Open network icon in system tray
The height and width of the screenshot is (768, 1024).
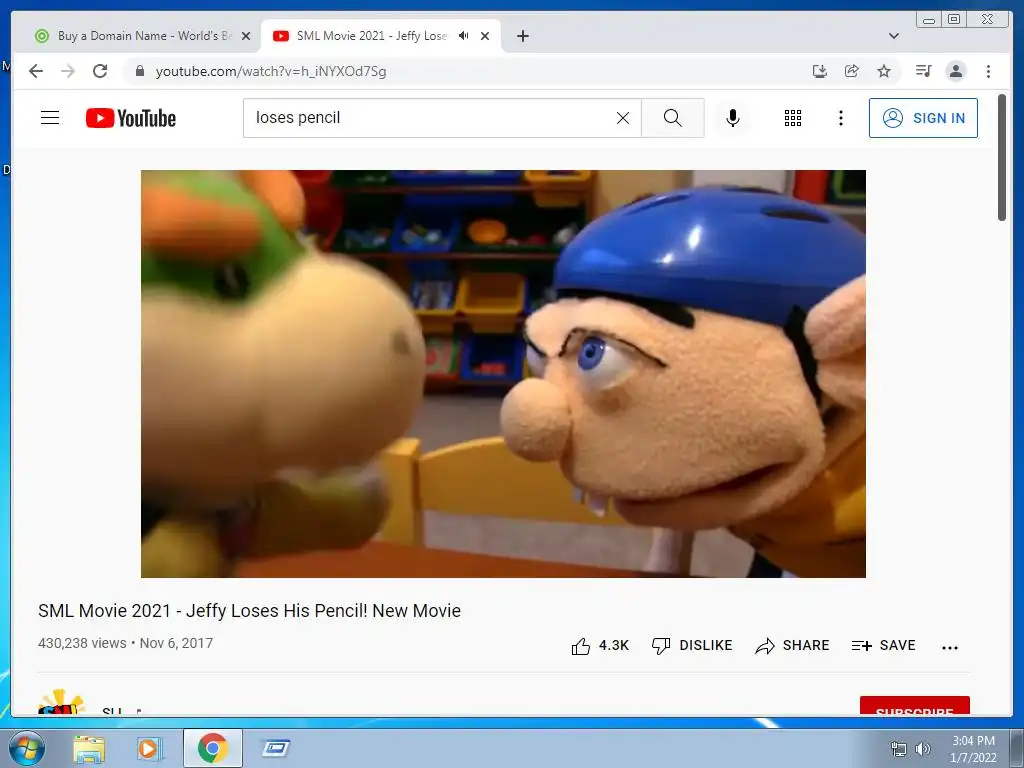[x=899, y=748]
